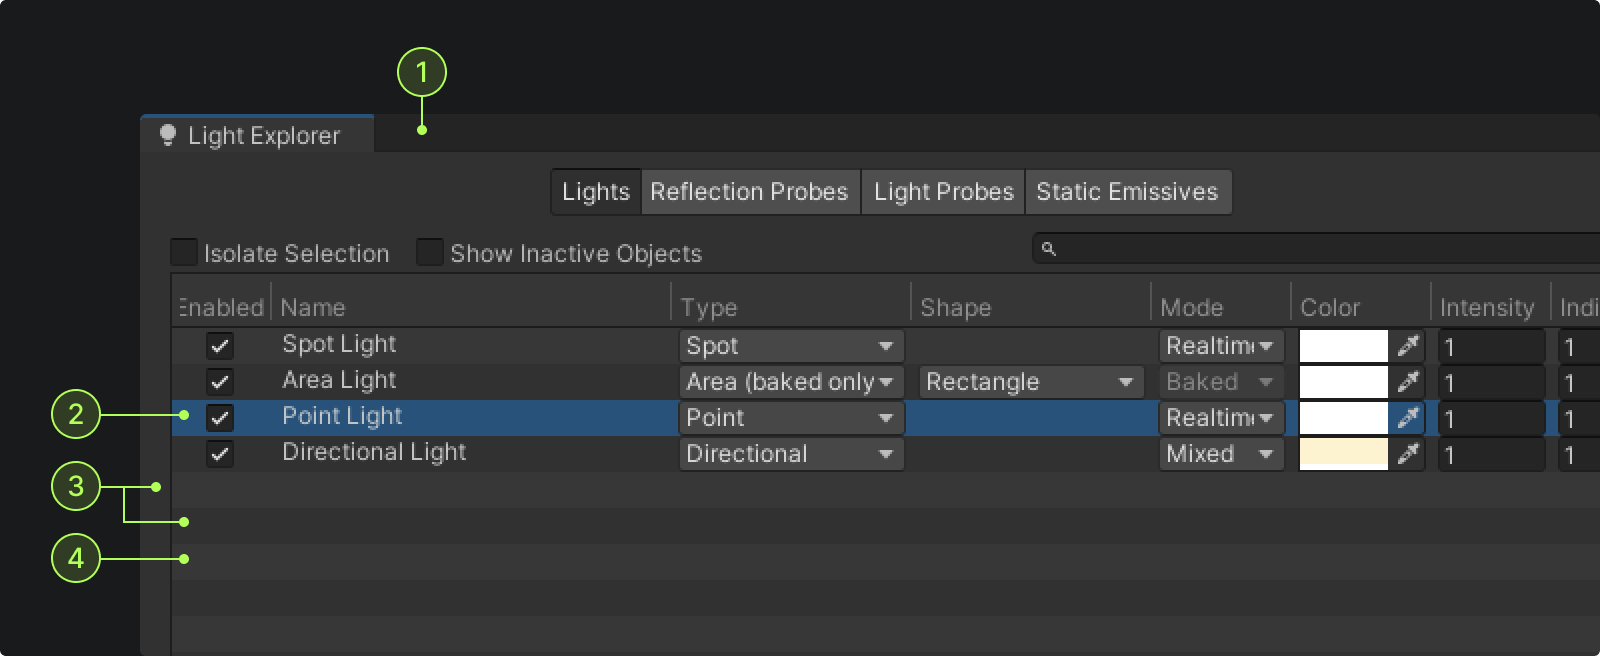Switch to the Reflection Probes tab

749,192
